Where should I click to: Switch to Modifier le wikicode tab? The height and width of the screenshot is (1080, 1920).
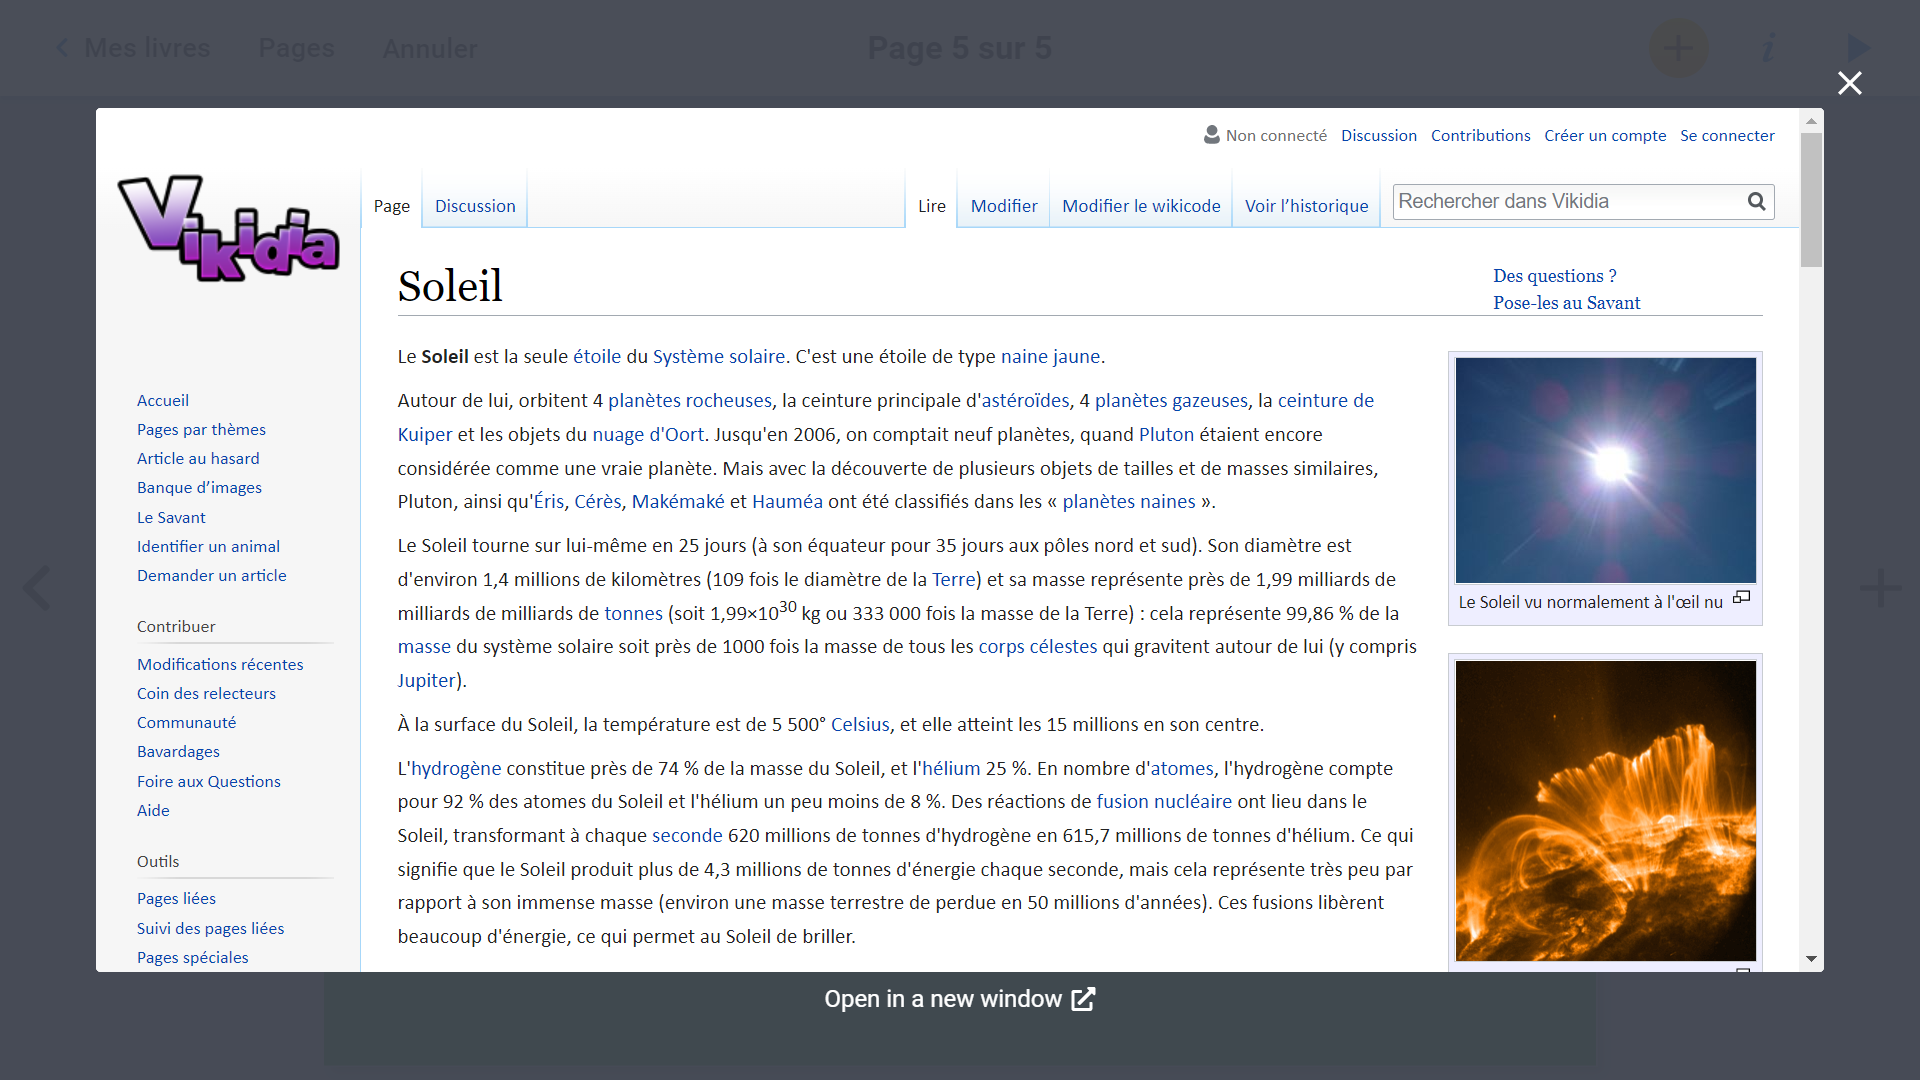(x=1141, y=206)
